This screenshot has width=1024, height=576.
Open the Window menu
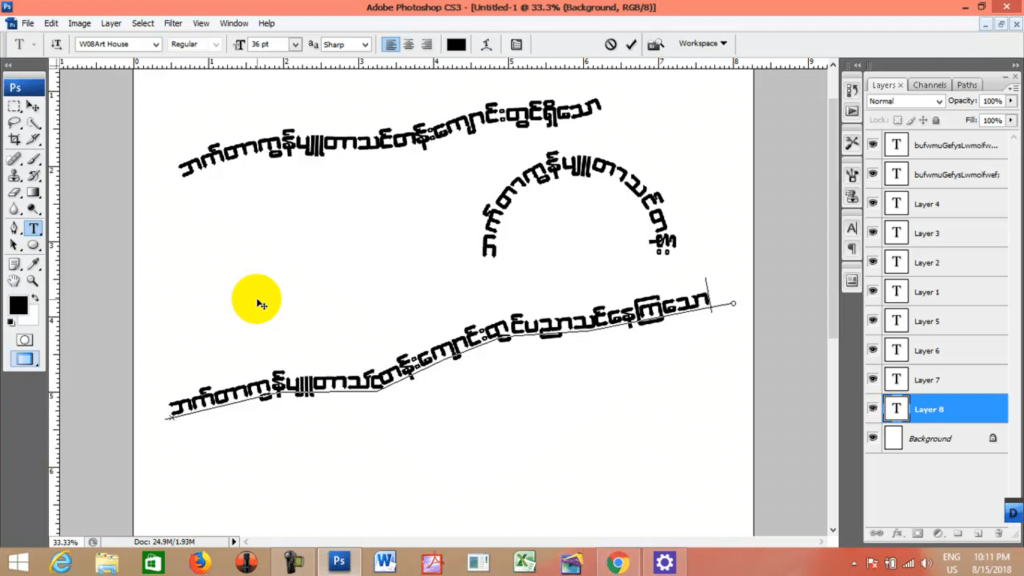point(234,24)
